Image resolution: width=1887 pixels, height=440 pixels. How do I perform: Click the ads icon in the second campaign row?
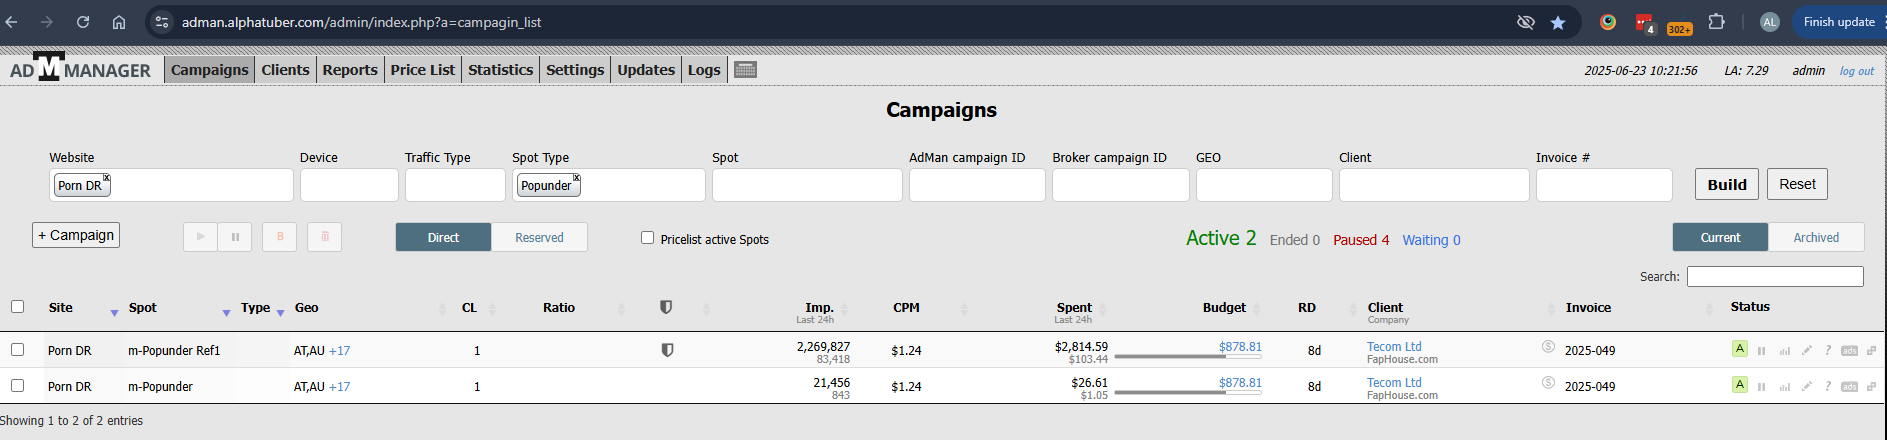pyautogui.click(x=1849, y=387)
